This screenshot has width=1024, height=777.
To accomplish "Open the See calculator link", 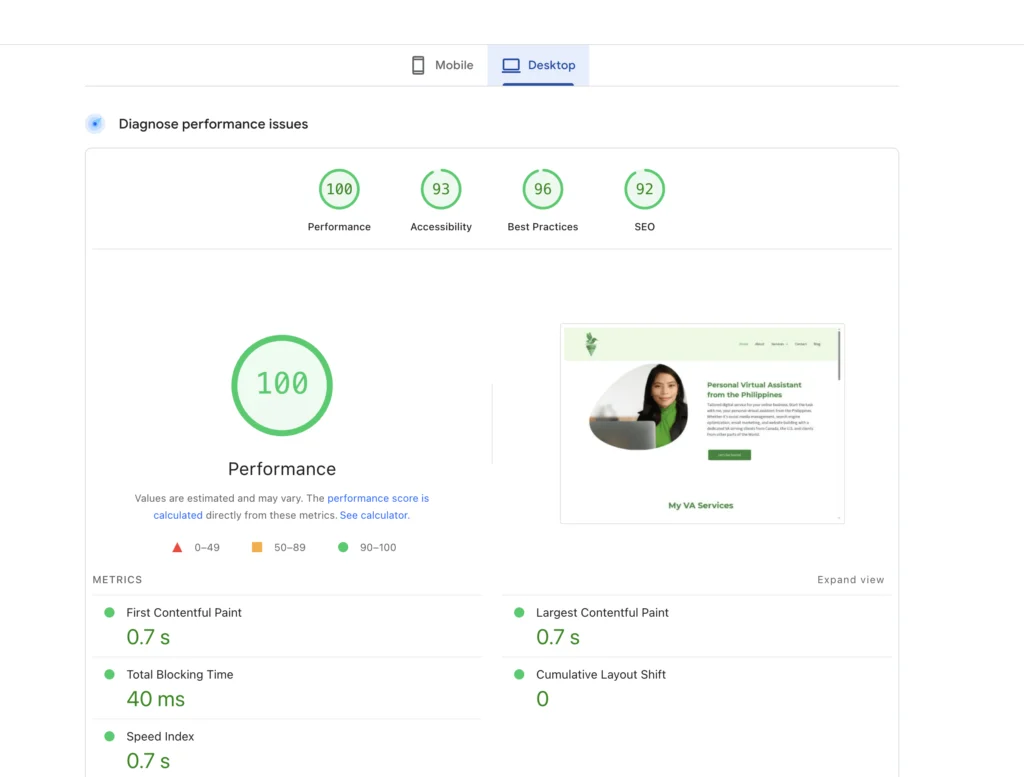I will [374, 515].
